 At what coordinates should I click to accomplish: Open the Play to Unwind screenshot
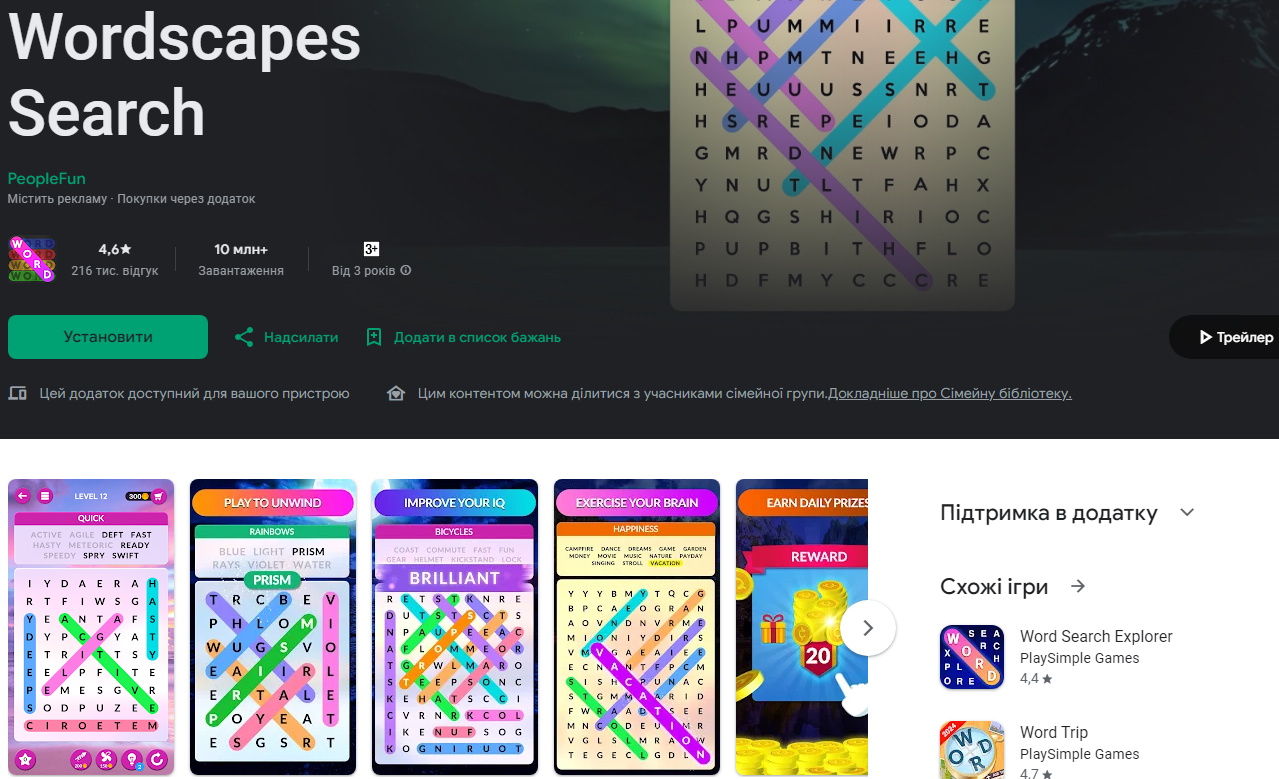point(273,627)
